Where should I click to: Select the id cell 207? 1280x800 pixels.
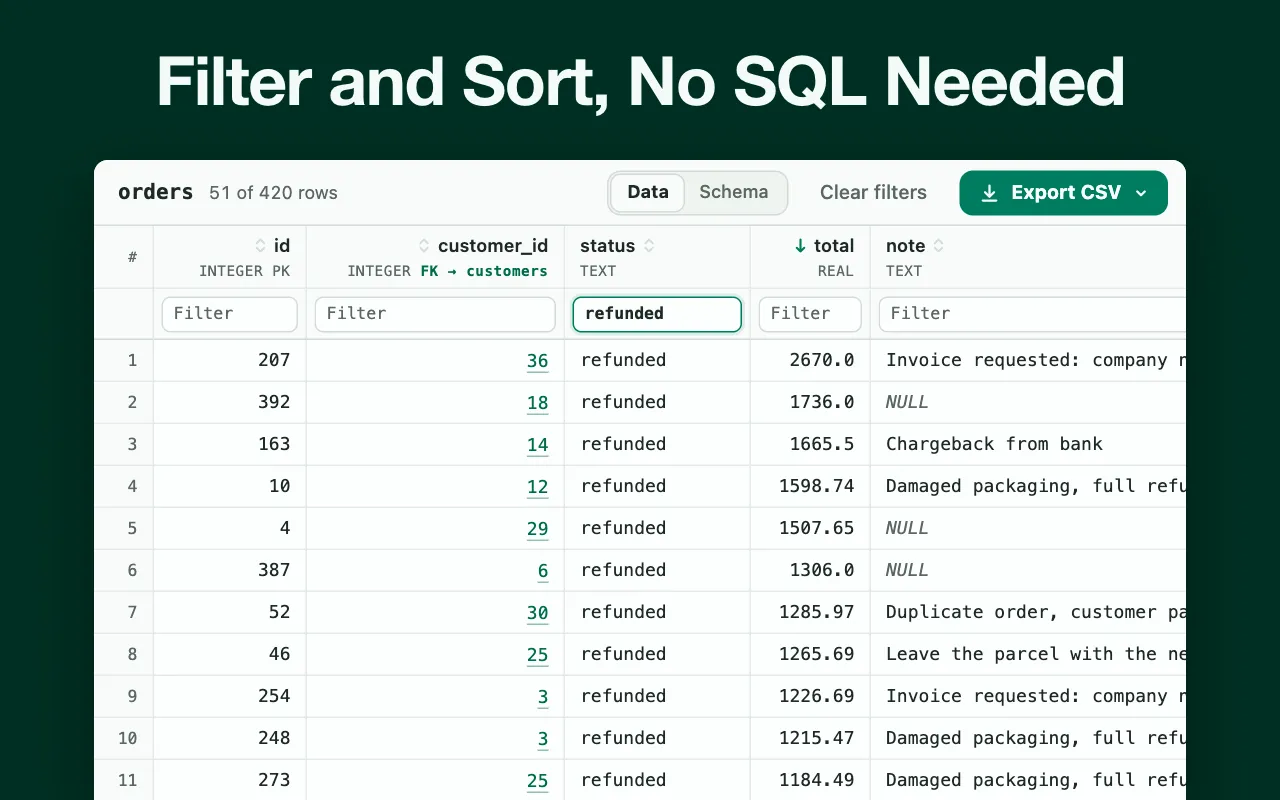(230, 360)
